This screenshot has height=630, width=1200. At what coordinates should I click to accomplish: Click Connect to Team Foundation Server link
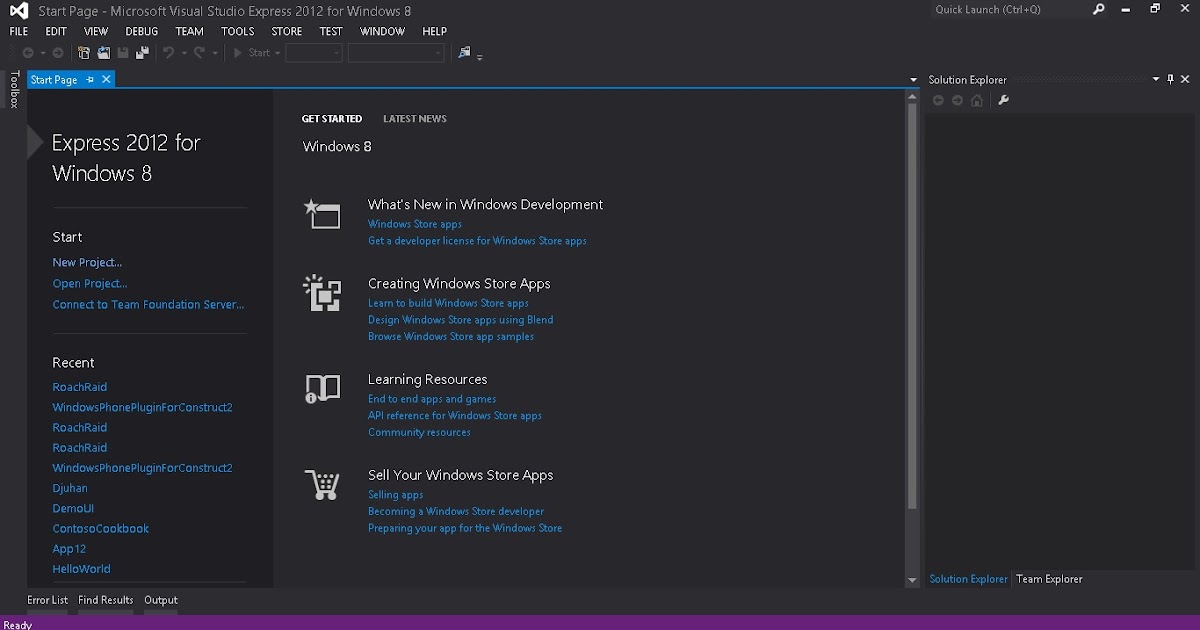coord(148,304)
